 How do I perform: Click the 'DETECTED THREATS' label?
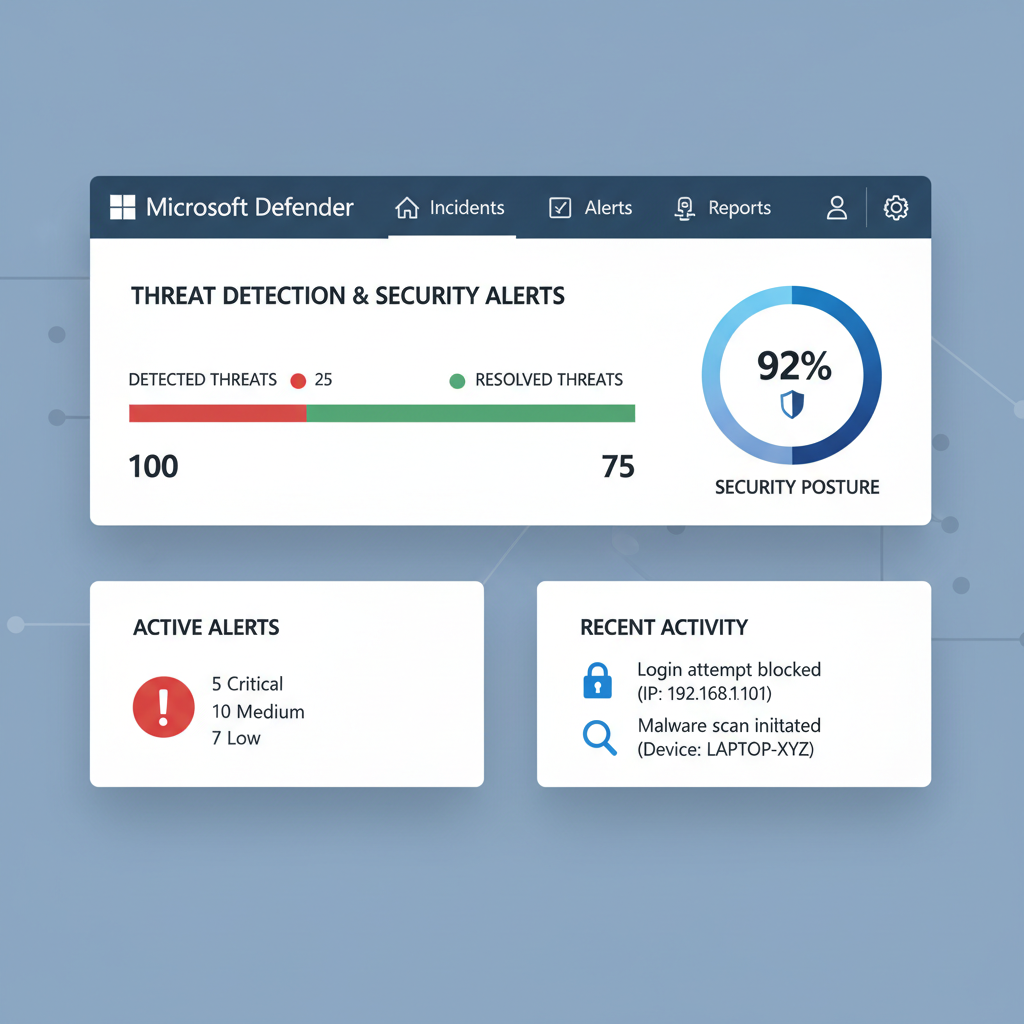(x=202, y=379)
